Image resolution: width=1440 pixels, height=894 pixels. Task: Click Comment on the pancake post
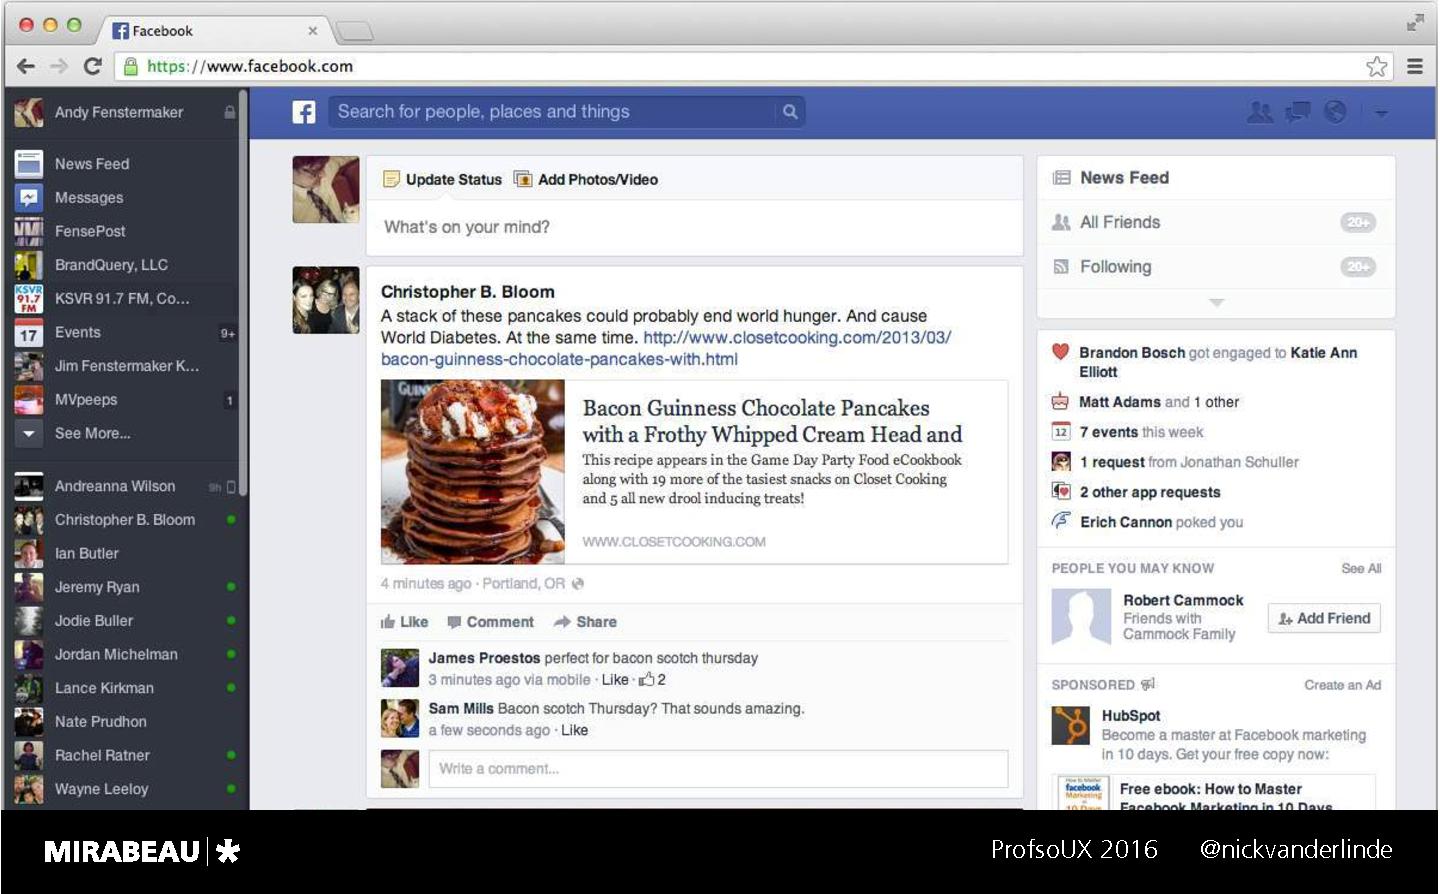pos(490,622)
